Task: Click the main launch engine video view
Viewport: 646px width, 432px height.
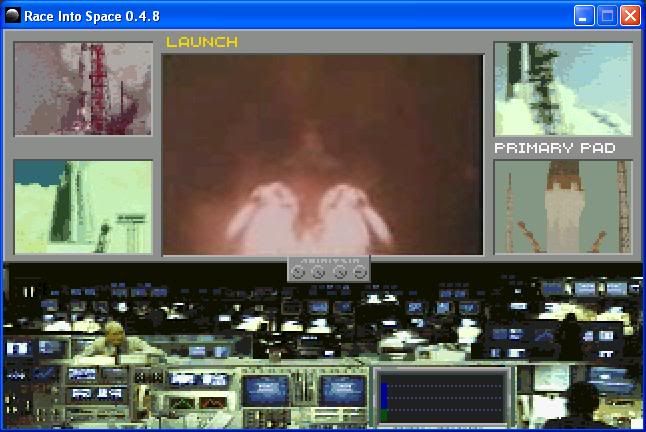Action: point(323,155)
